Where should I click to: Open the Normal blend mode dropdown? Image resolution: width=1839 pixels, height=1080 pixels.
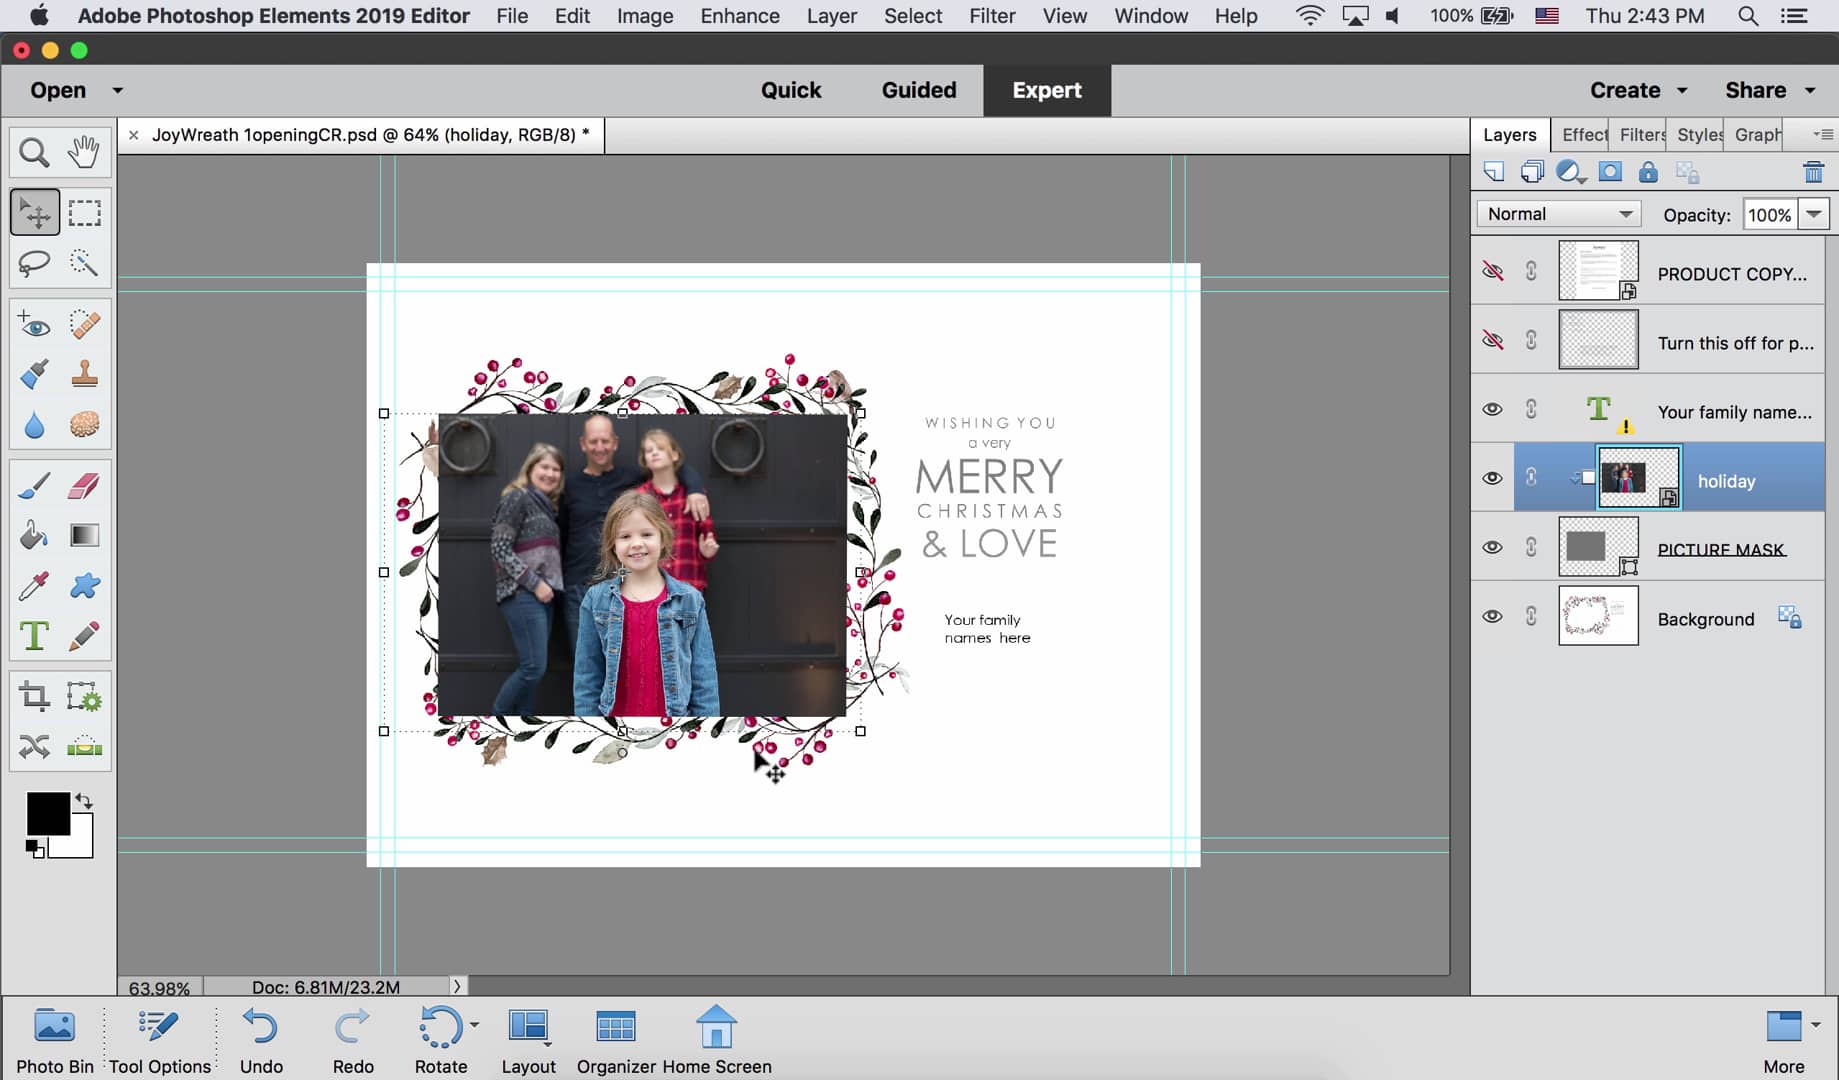[1557, 213]
